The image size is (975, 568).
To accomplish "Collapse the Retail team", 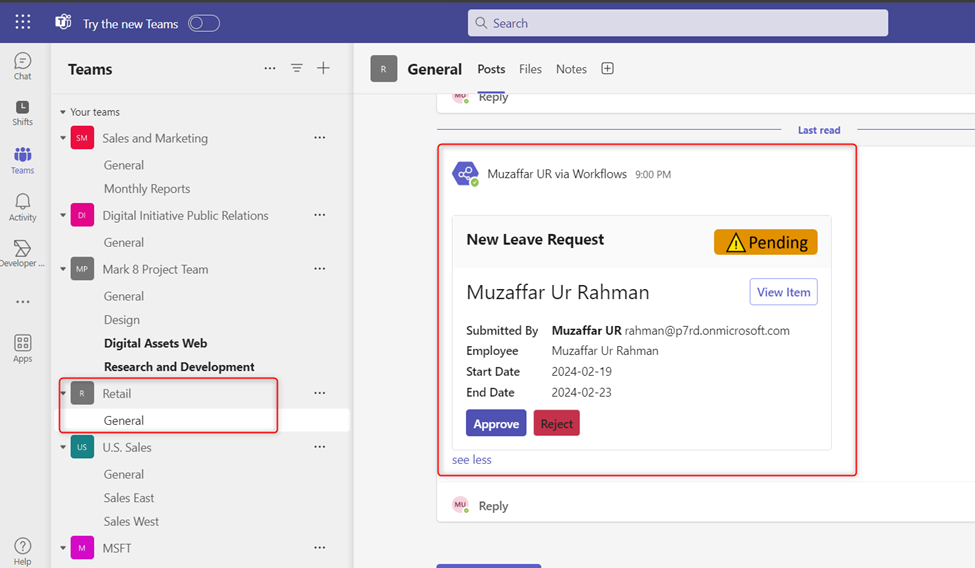I will tap(63, 393).
